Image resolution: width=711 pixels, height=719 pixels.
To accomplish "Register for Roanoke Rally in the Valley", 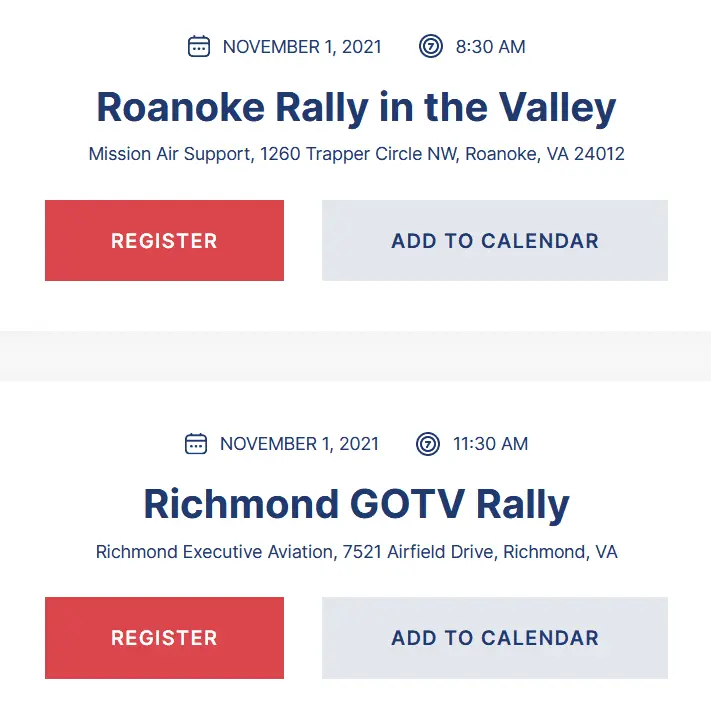I will [x=164, y=241].
